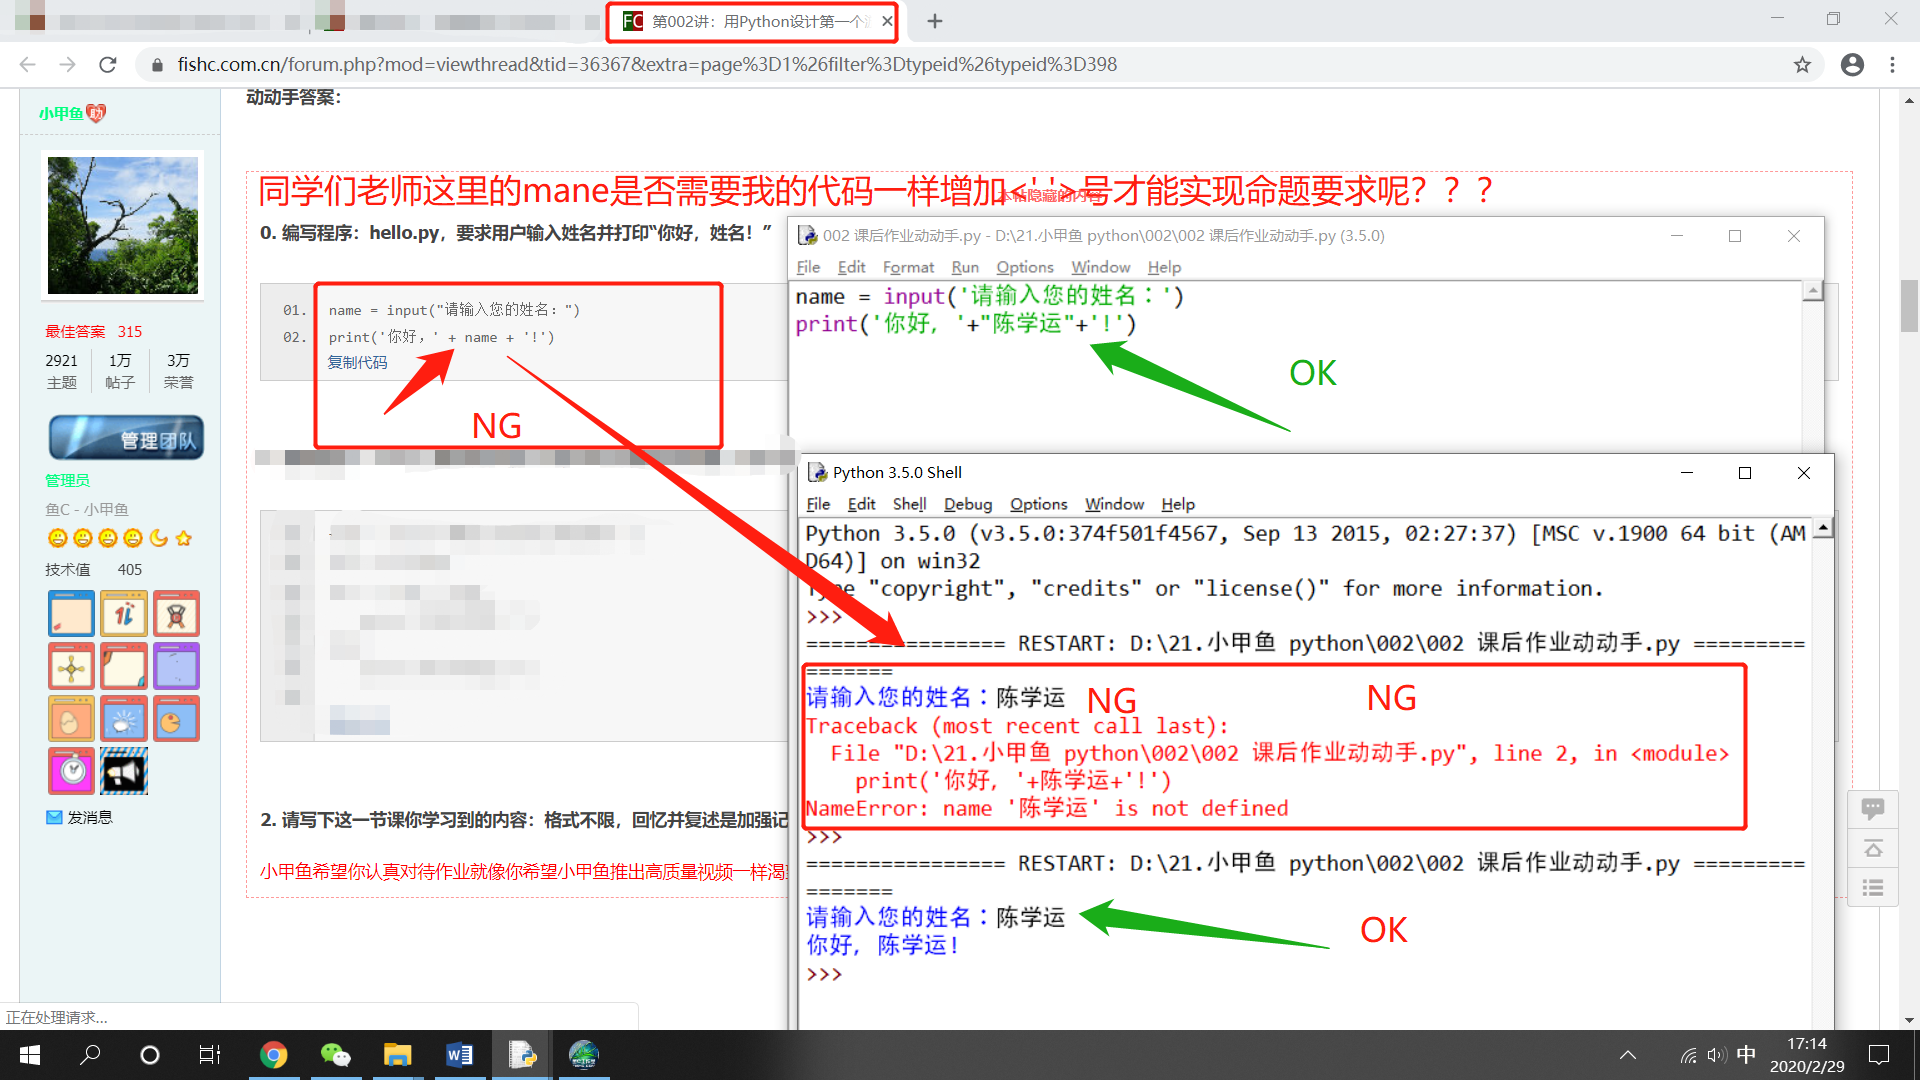Open the Windows Start menu
The image size is (1920, 1080).
tap(30, 1055)
